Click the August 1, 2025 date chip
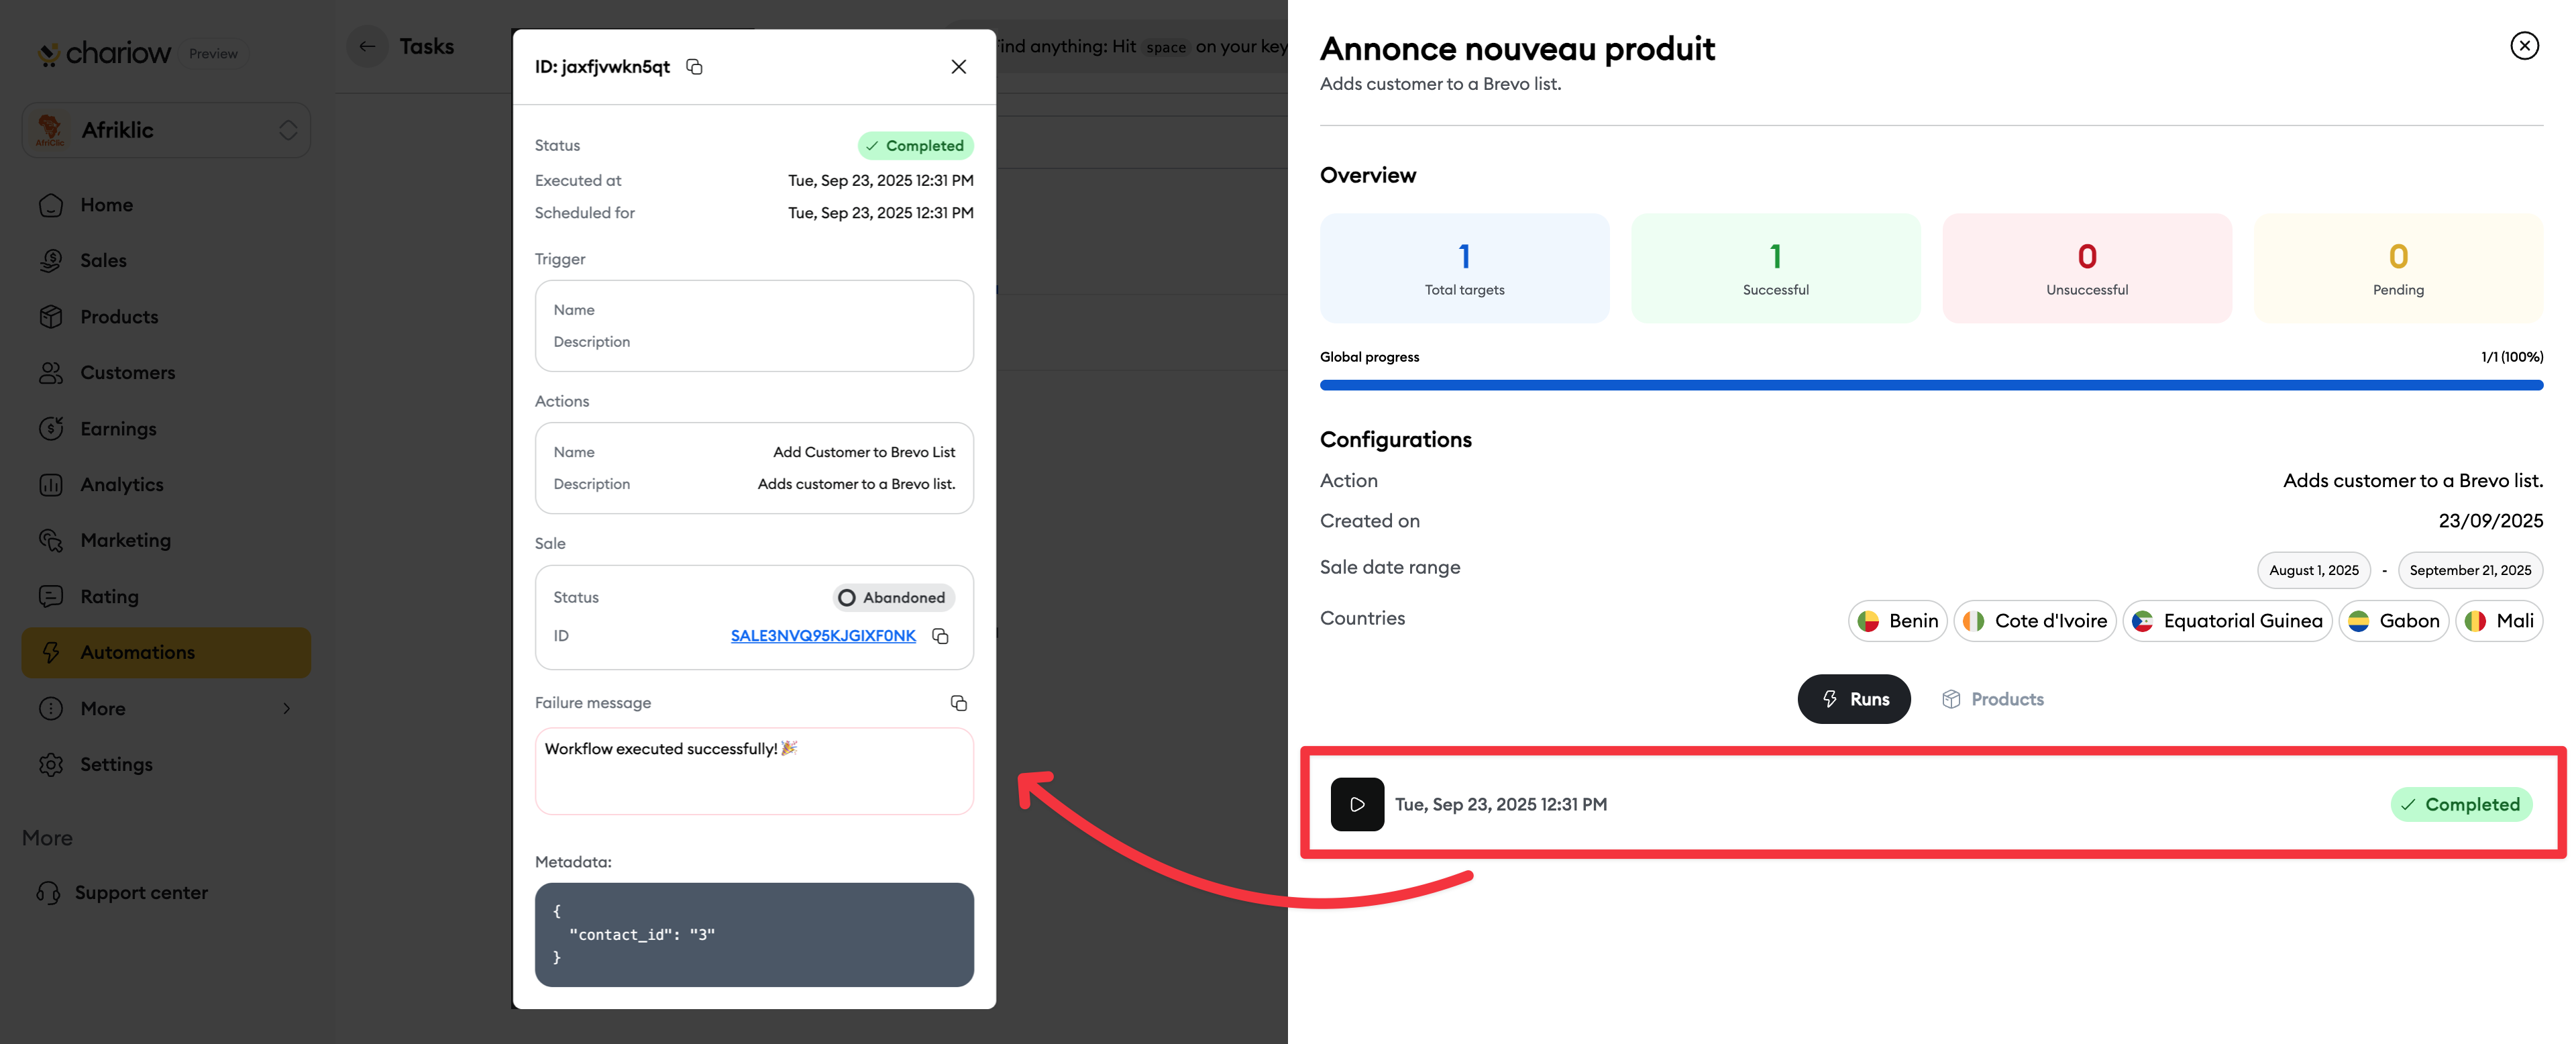Viewport: 2576px width, 1044px height. (x=2313, y=570)
